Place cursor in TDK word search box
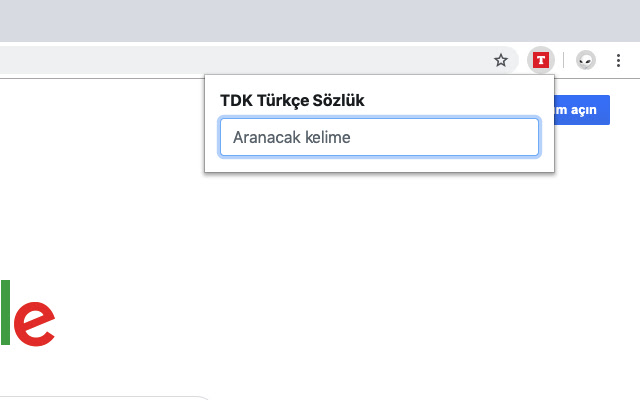 pyautogui.click(x=379, y=138)
